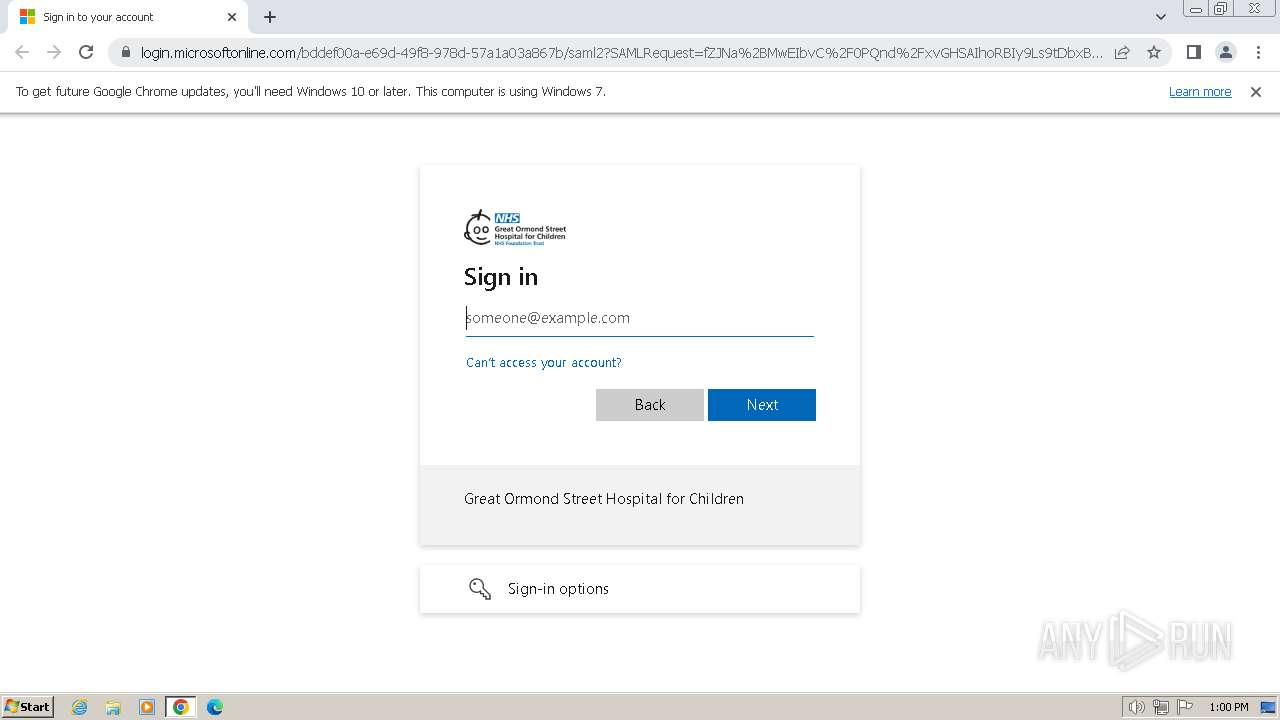Open the 'Can't access your account?' link
Screen dimensions: 1280x720
[544, 362]
